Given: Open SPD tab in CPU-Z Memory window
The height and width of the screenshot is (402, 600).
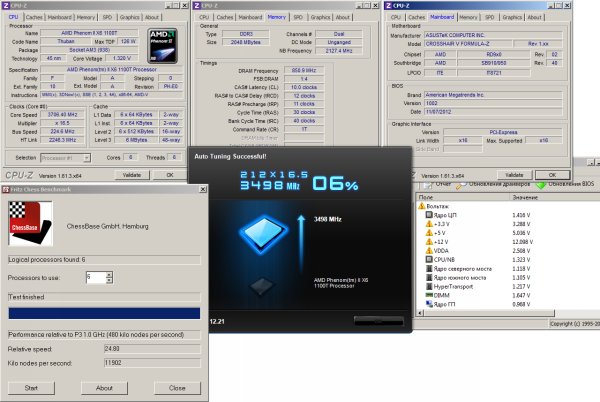Looking at the screenshot, I should [298, 17].
